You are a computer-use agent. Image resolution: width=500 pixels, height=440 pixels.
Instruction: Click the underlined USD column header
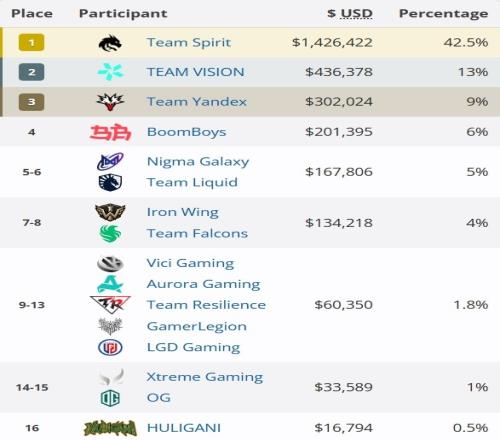[x=356, y=14]
